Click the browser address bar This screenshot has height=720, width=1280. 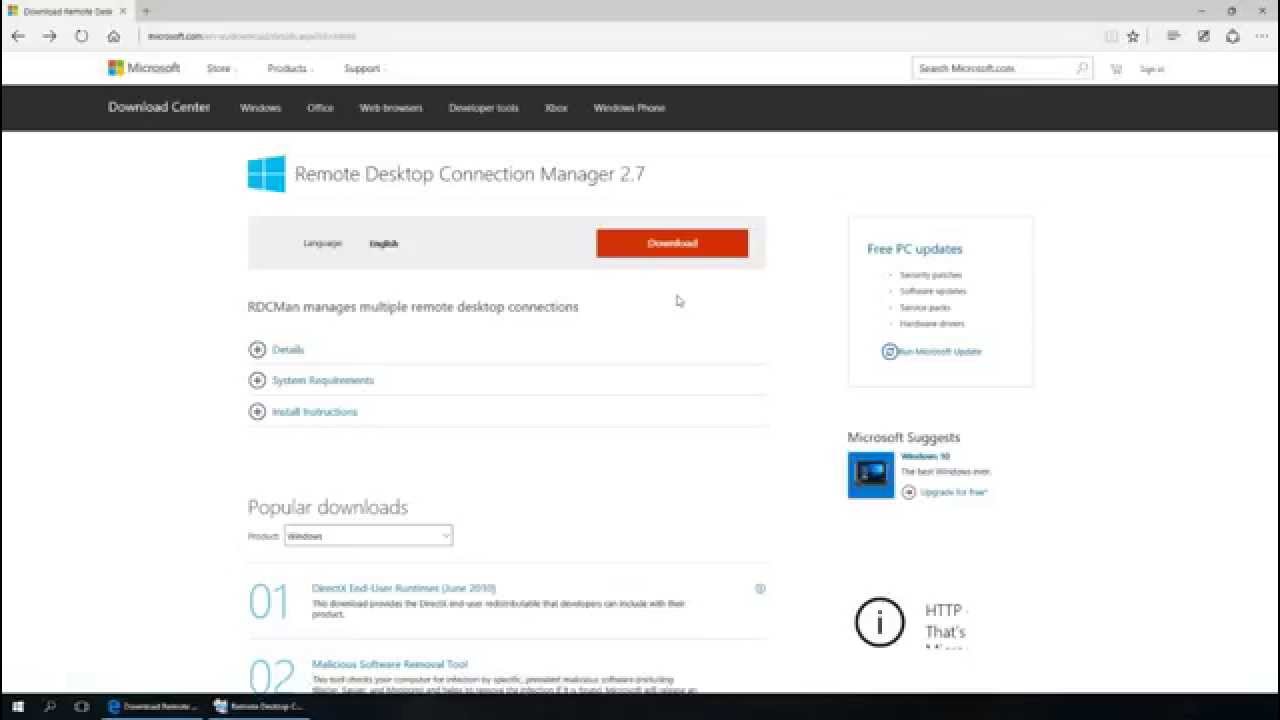click(620, 36)
